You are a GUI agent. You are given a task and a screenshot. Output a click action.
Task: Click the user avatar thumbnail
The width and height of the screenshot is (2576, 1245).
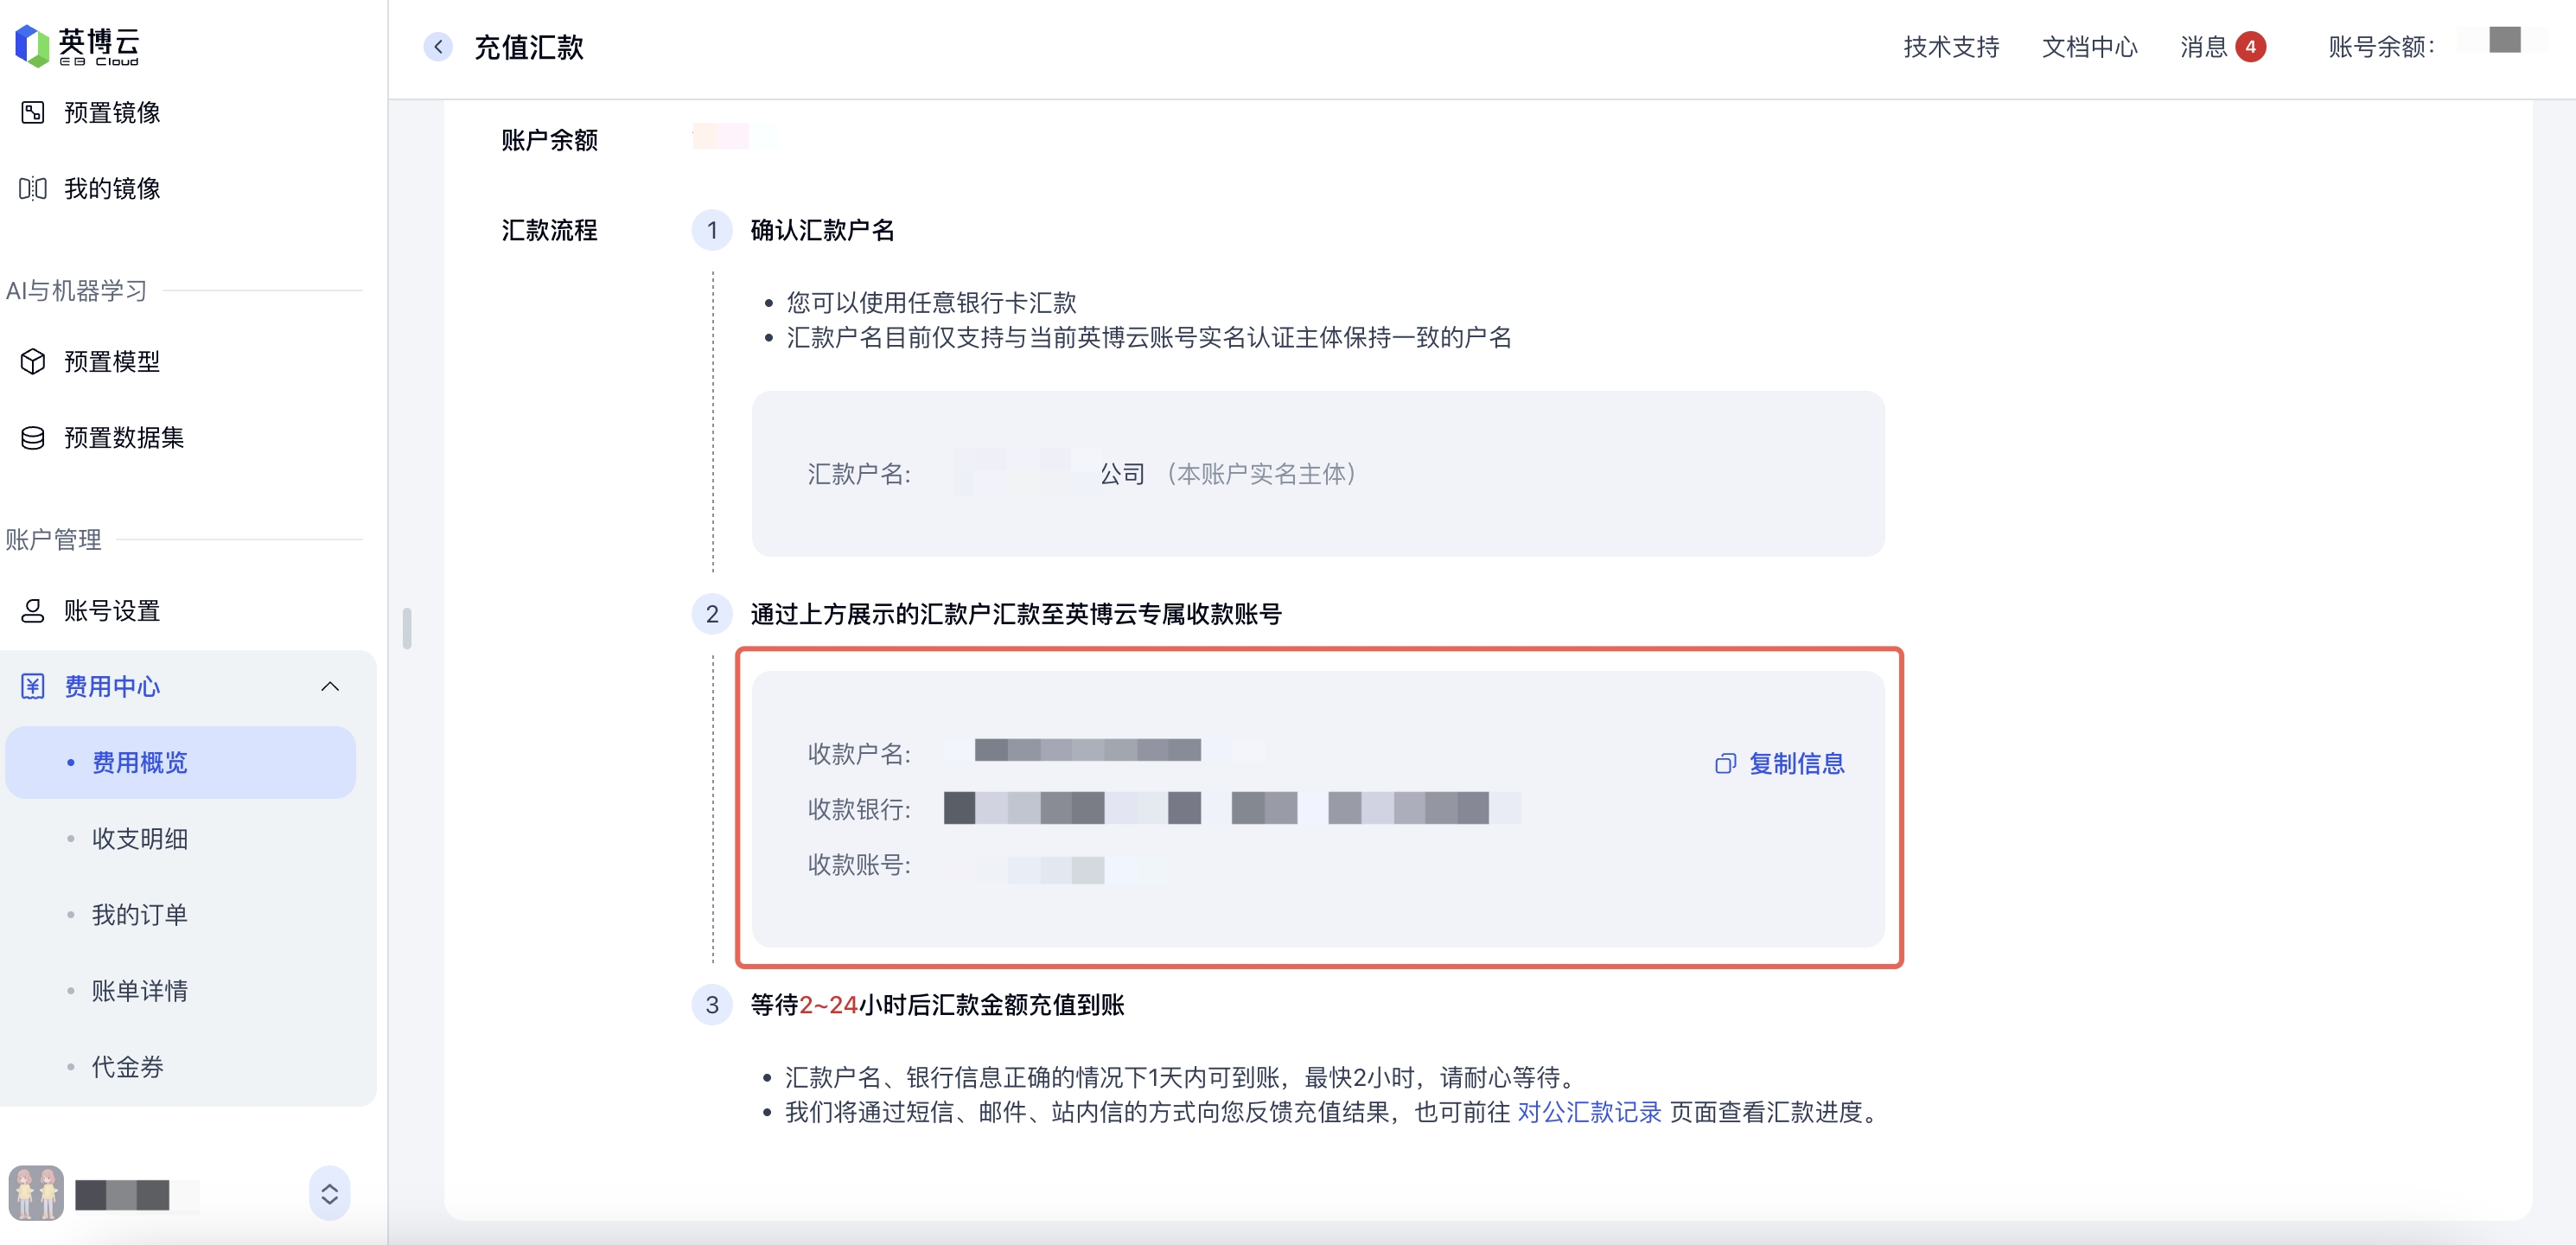(36, 1193)
